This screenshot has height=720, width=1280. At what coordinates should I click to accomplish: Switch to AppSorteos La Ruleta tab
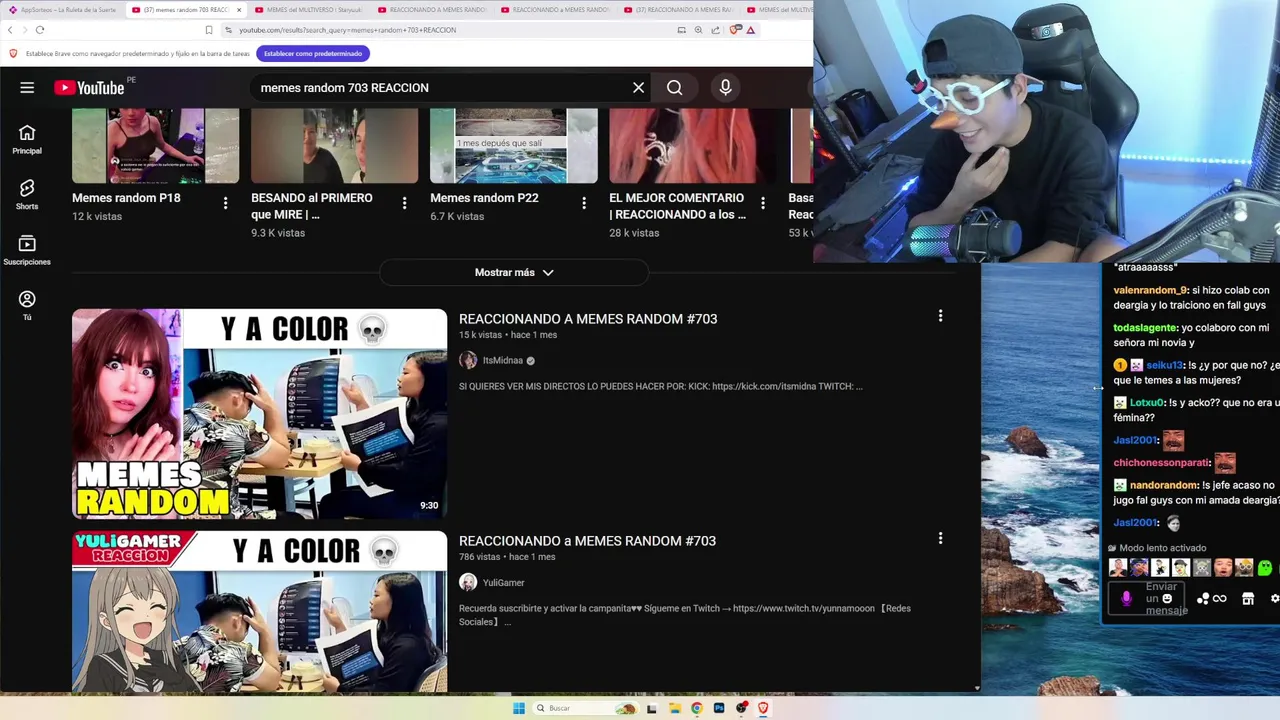(63, 10)
